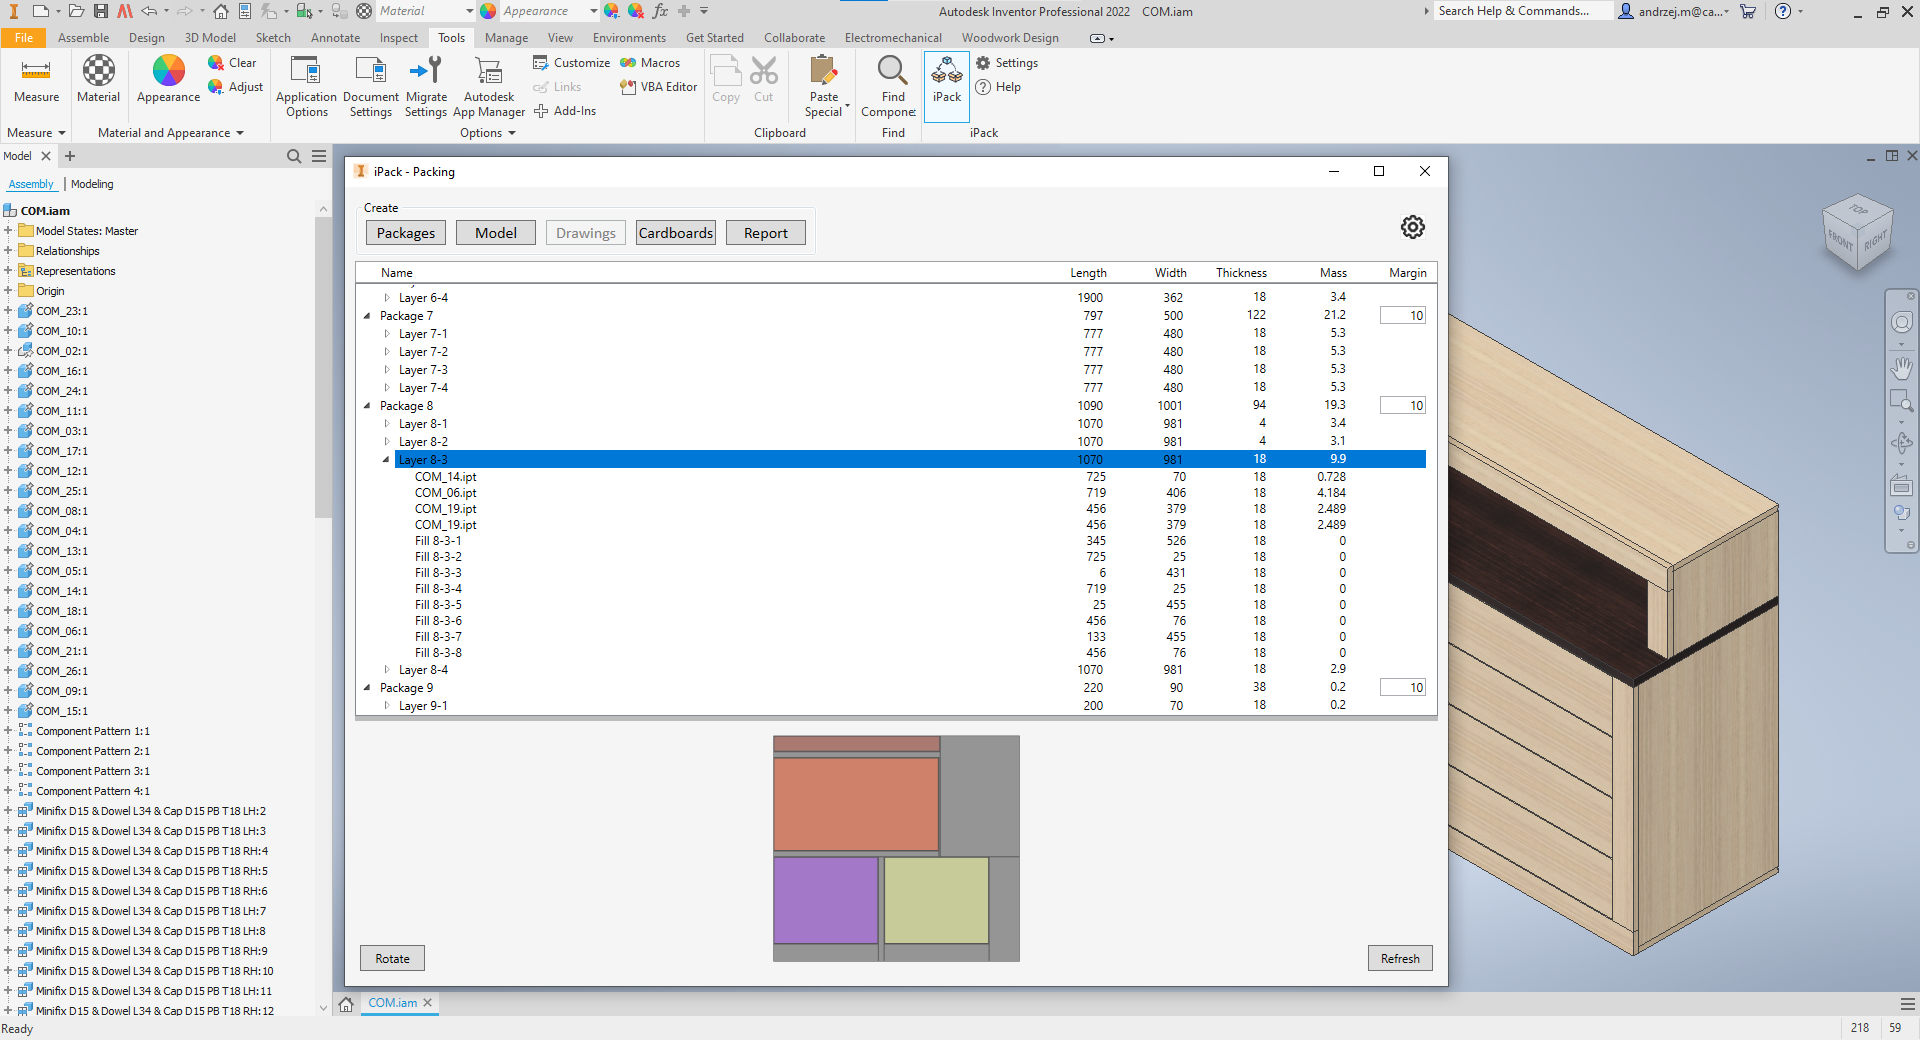Expand Layer 8-4 in the list
The image size is (1920, 1040).
387,670
